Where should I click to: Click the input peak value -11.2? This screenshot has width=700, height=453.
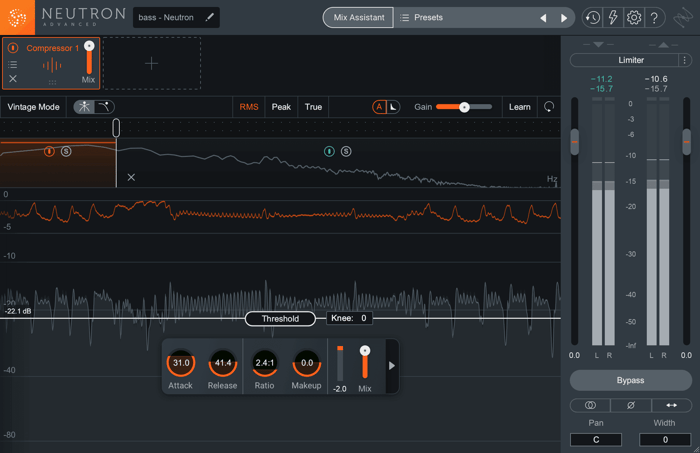[601, 79]
